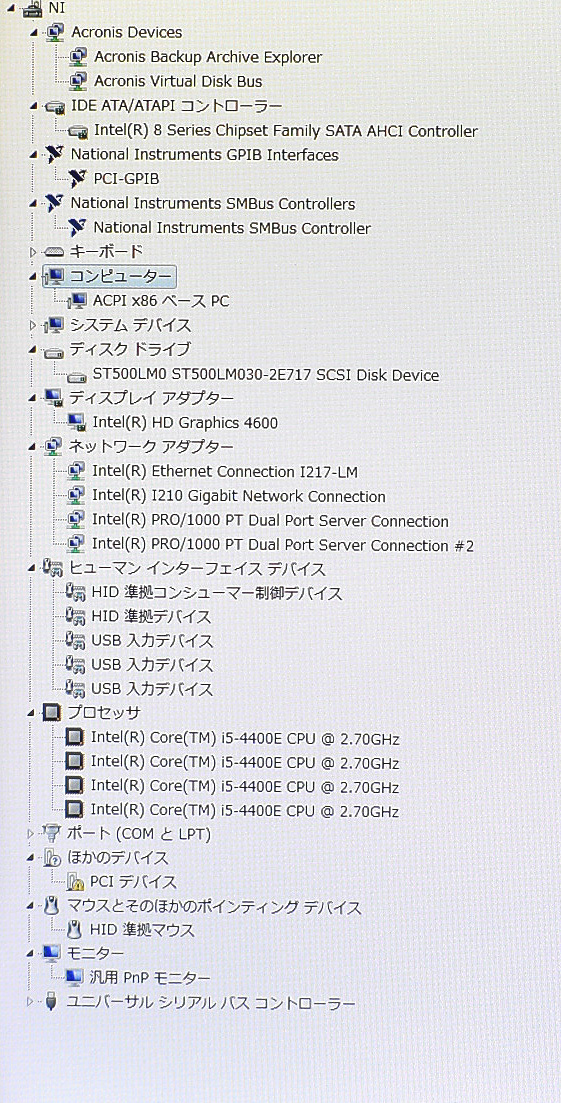
Task: Collapse the IDE ATA/ATAPI コントローラー branch
Action: click(33, 106)
